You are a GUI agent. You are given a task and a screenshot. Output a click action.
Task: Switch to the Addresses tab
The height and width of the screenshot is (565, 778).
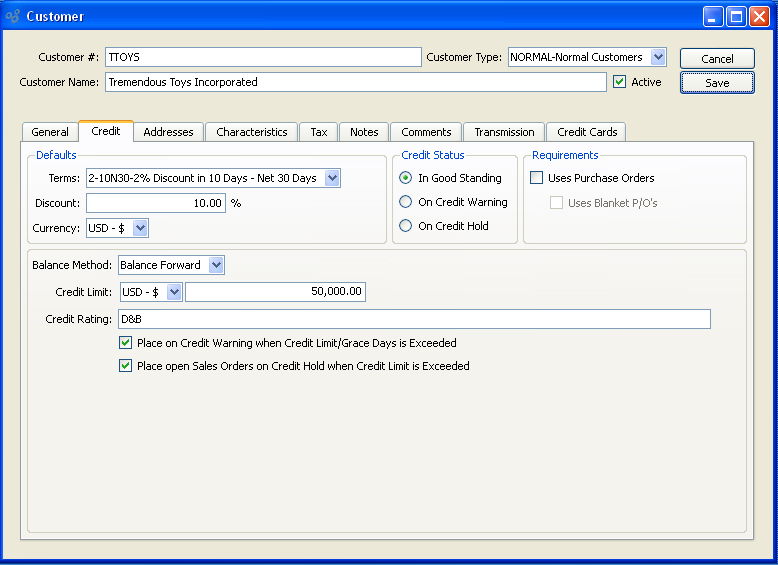click(168, 132)
